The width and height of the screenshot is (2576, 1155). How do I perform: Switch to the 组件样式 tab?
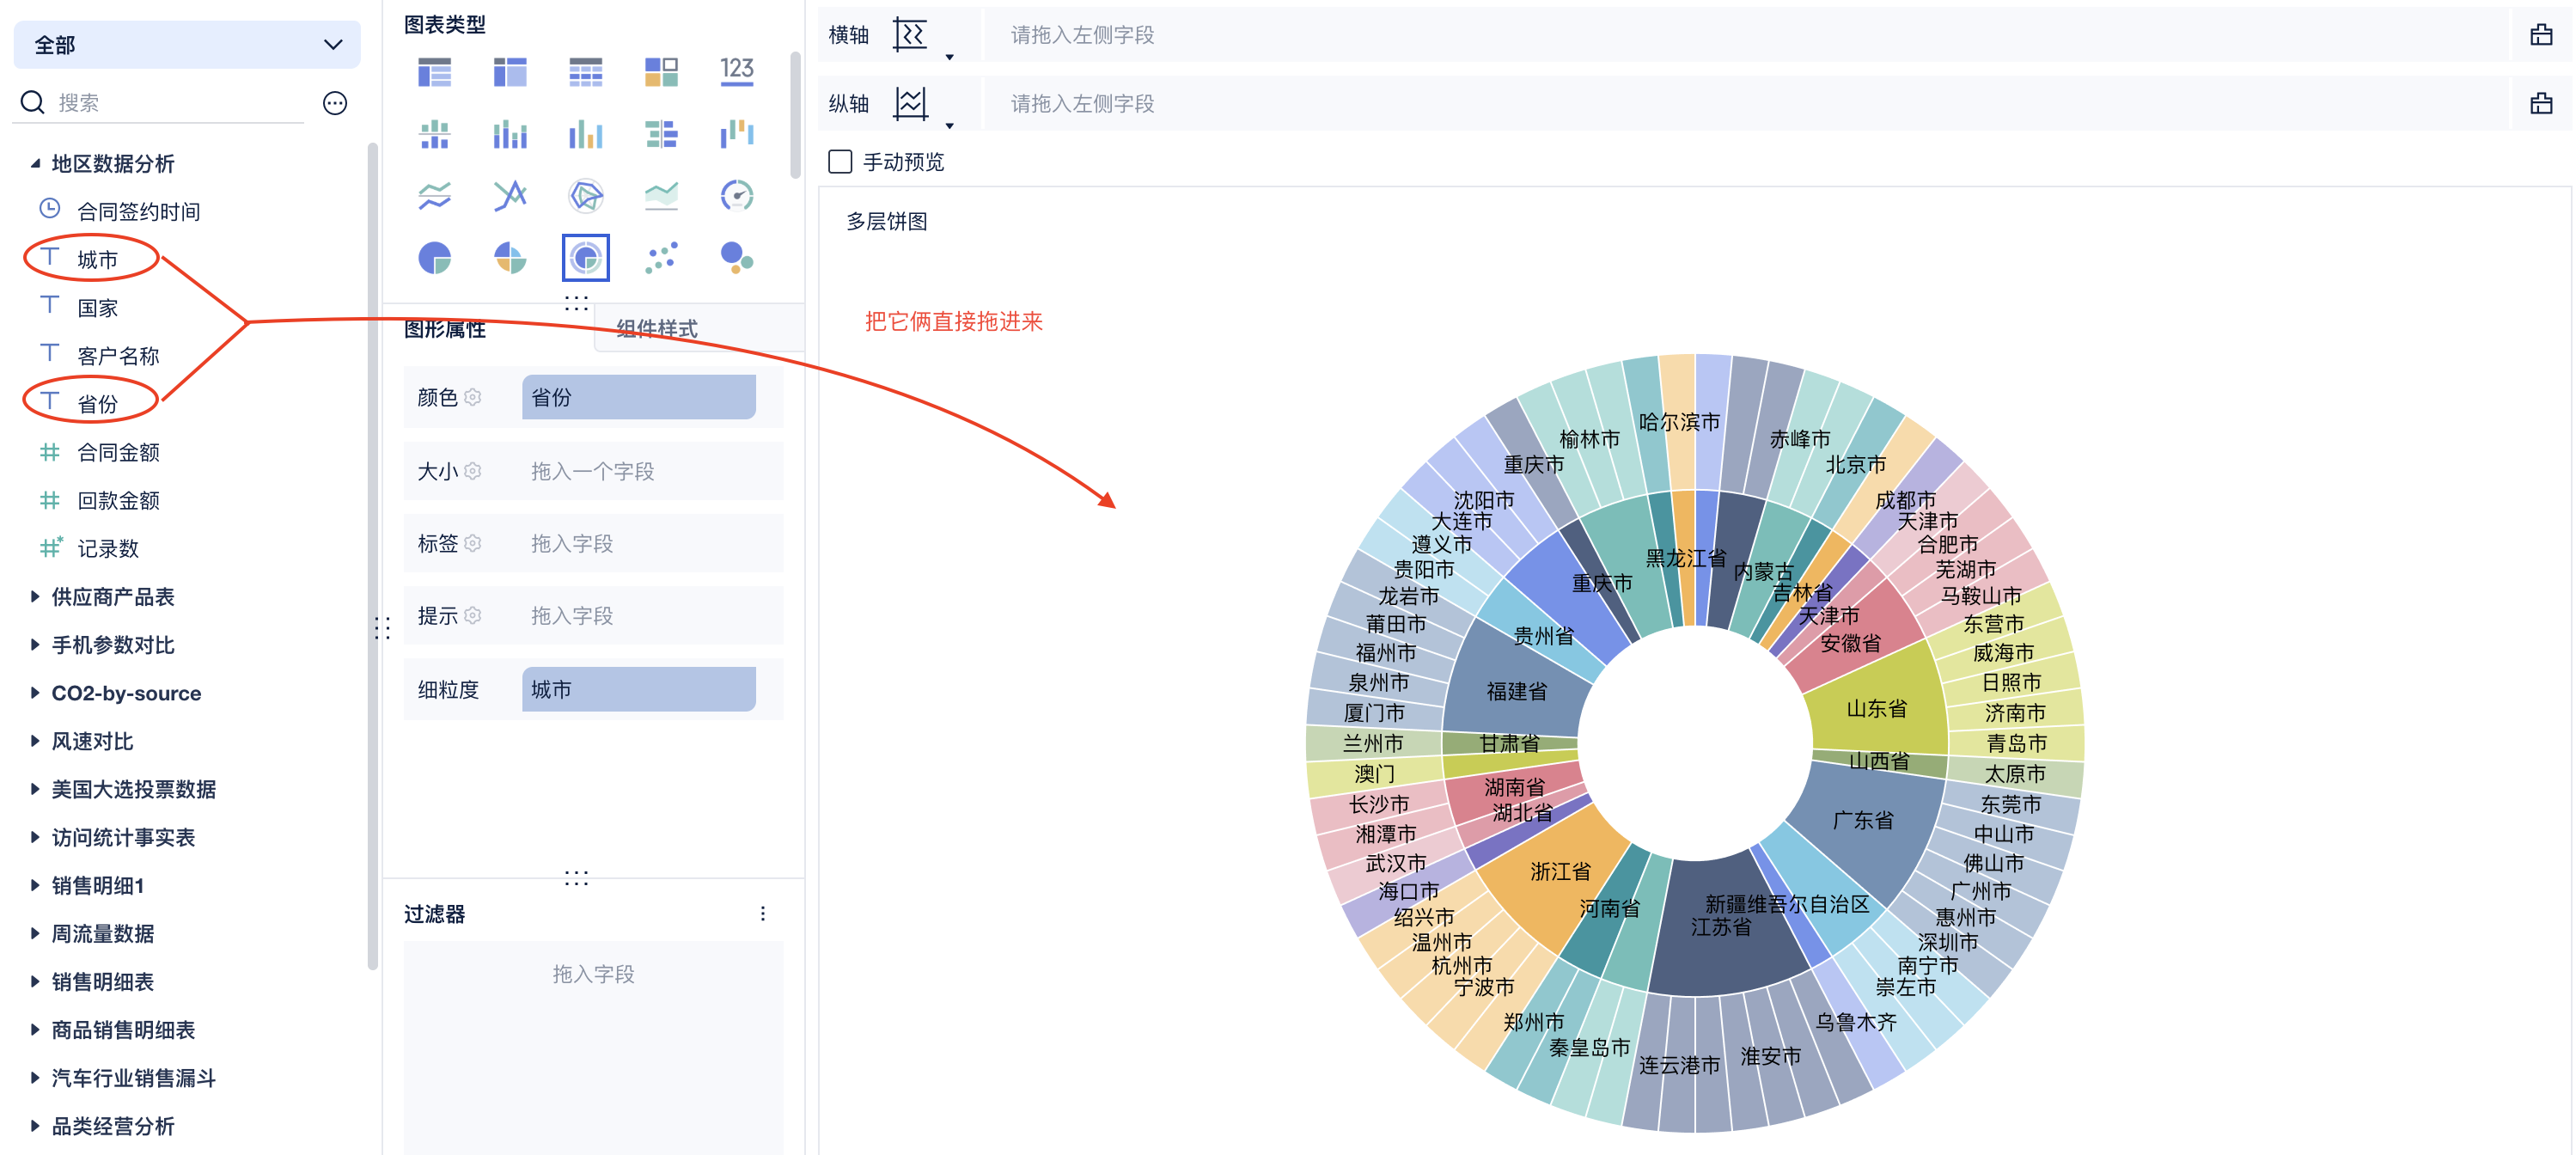[x=656, y=328]
